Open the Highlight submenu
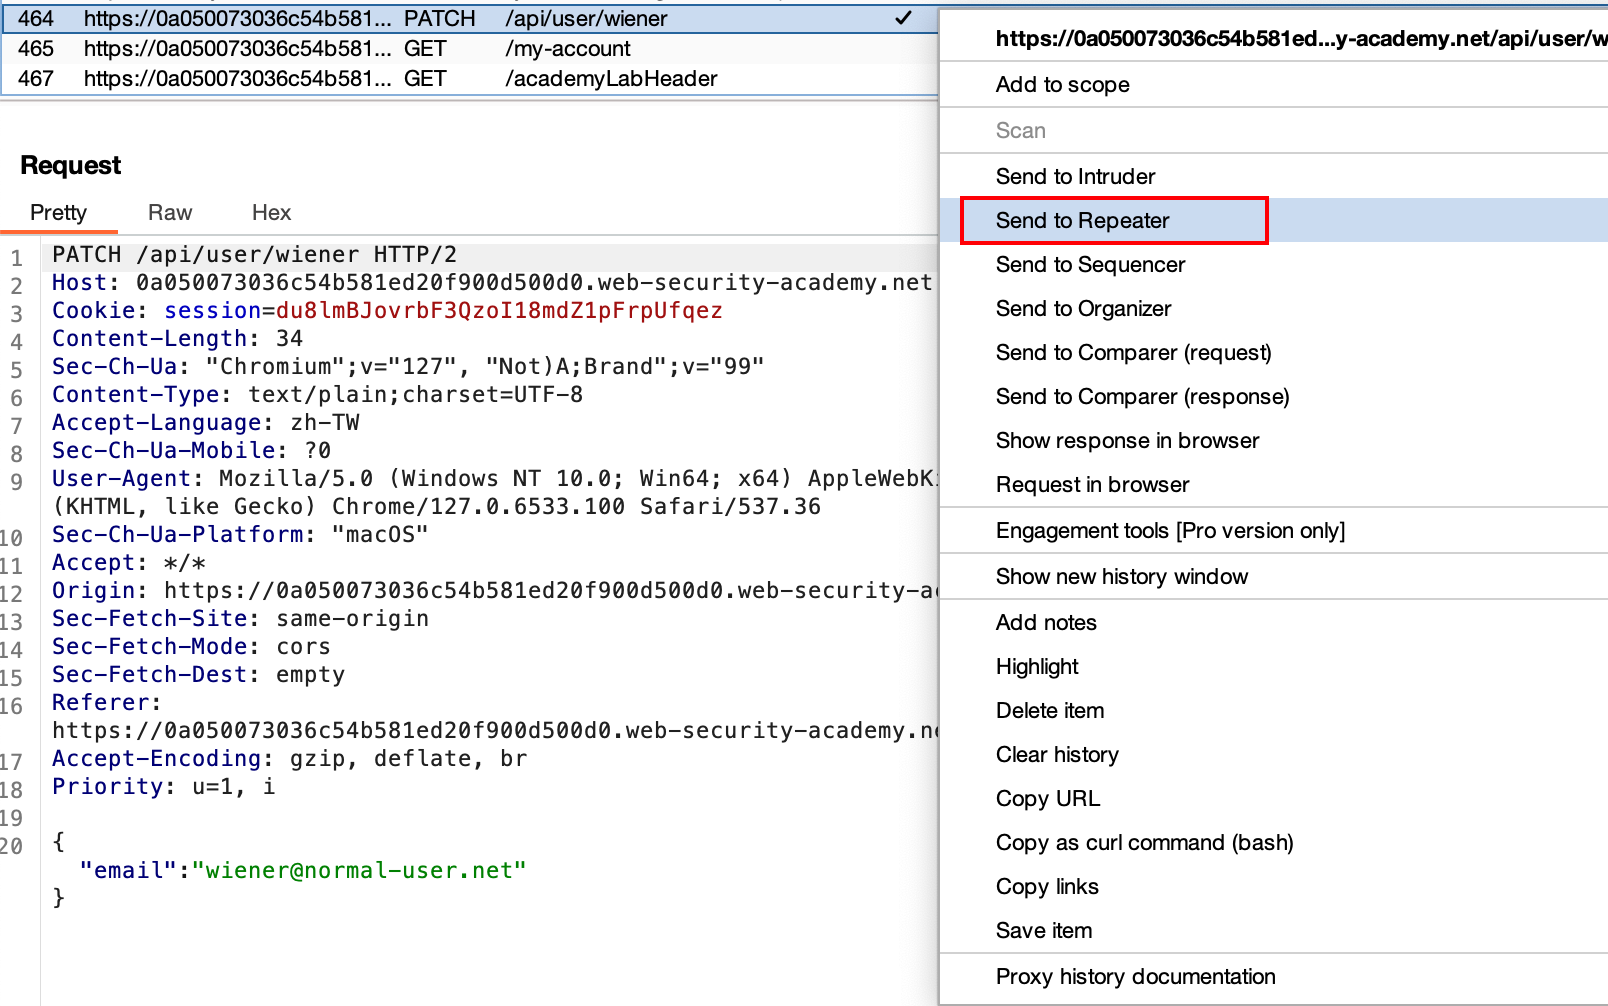This screenshot has height=1006, width=1608. [x=1274, y=666]
